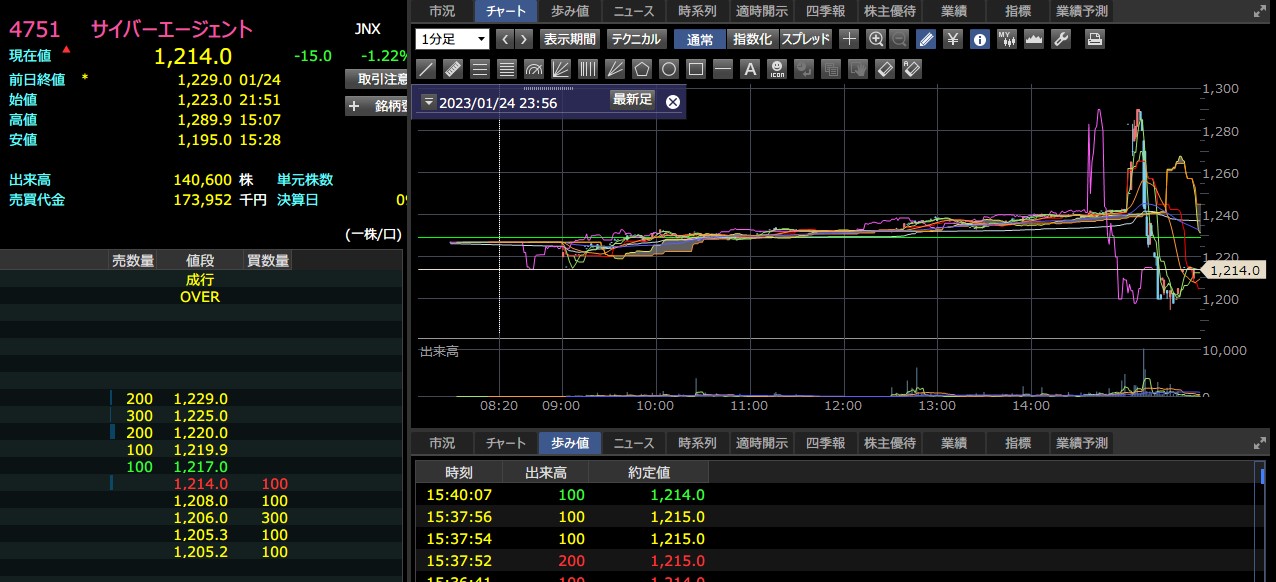Select the 1,205.2 bid price row
Image resolution: width=1276 pixels, height=582 pixels.
[x=200, y=552]
